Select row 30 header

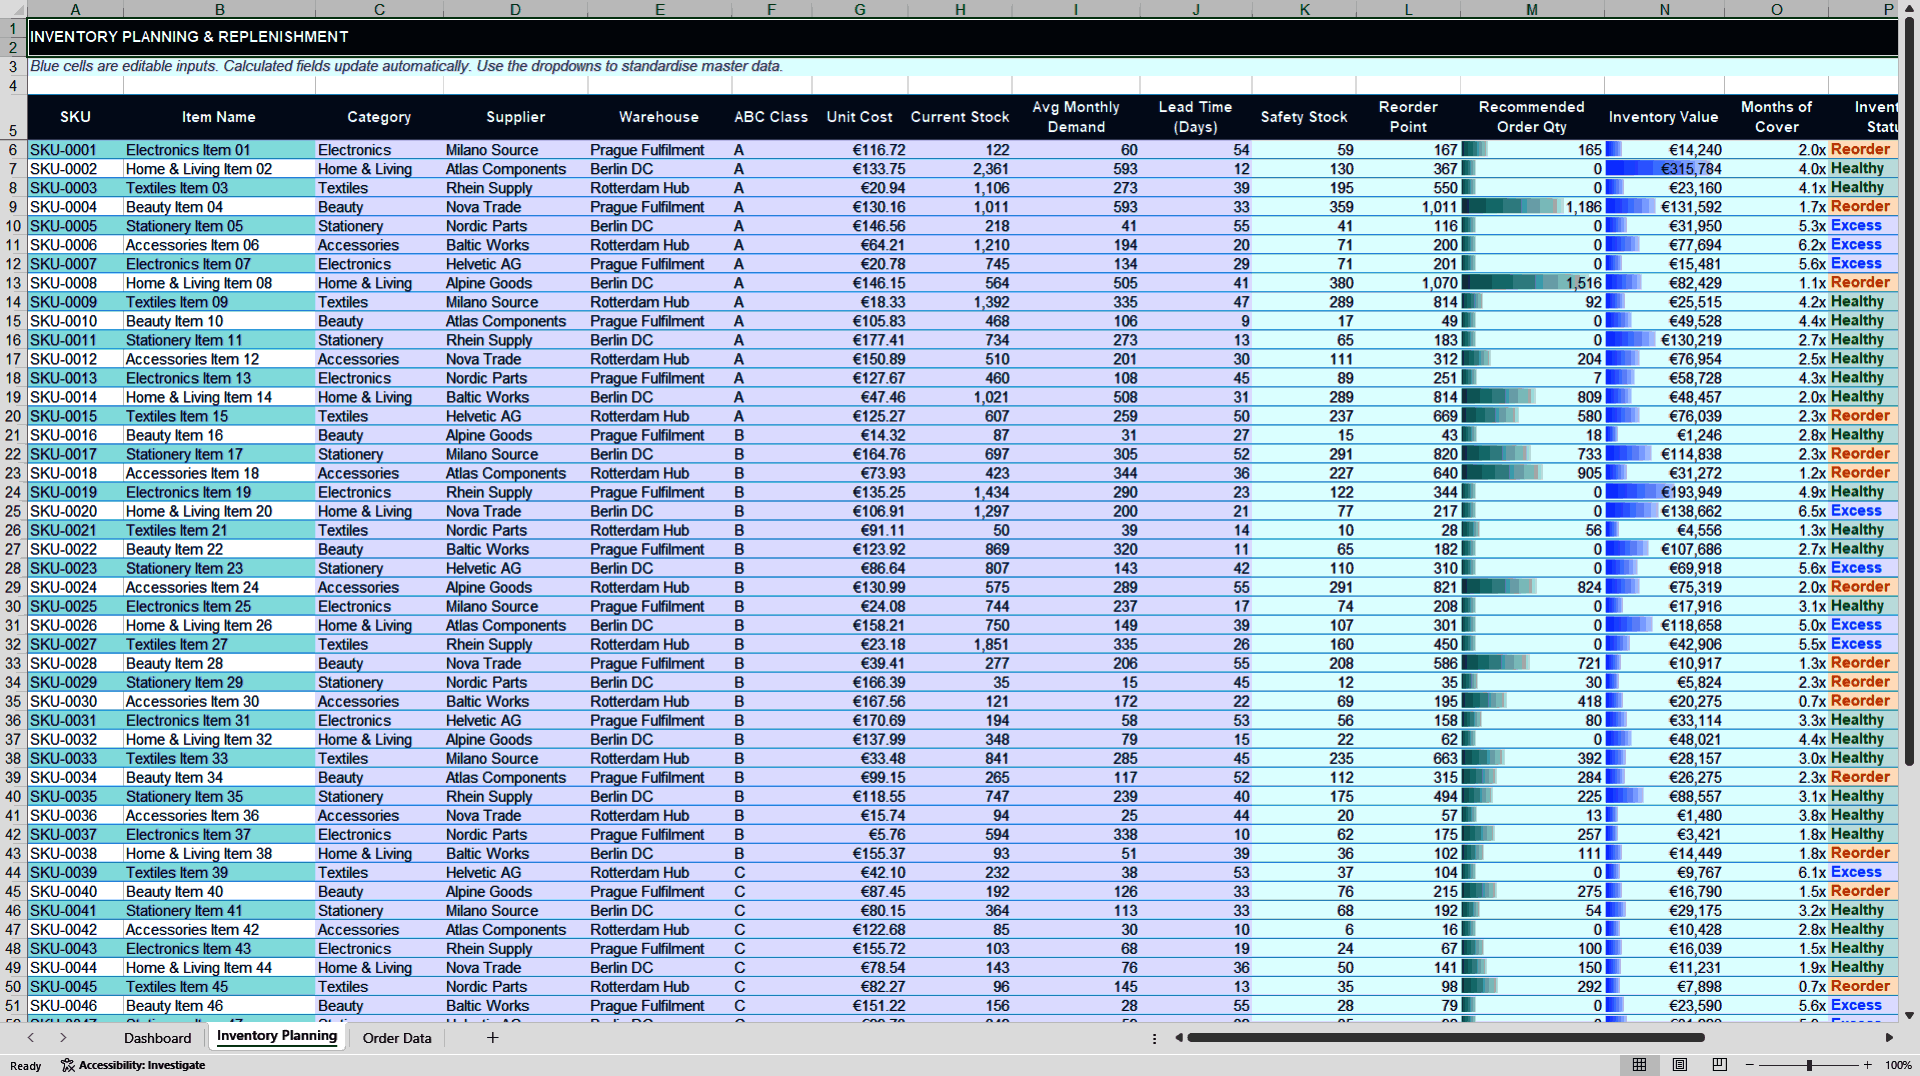[x=13, y=606]
